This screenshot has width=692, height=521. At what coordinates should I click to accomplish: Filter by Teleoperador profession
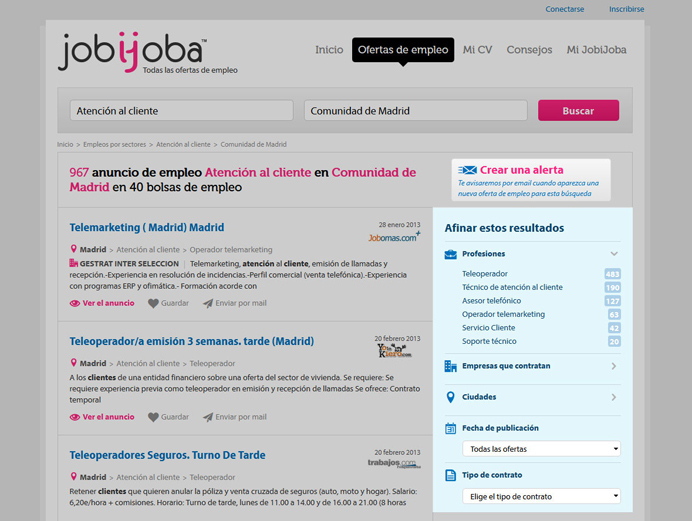pyautogui.click(x=485, y=274)
